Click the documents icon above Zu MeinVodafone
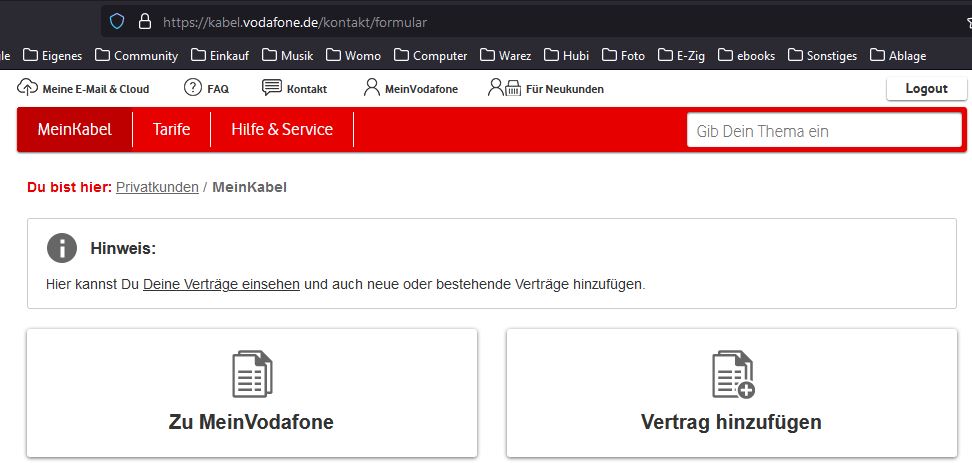This screenshot has width=972, height=470. [x=252, y=374]
